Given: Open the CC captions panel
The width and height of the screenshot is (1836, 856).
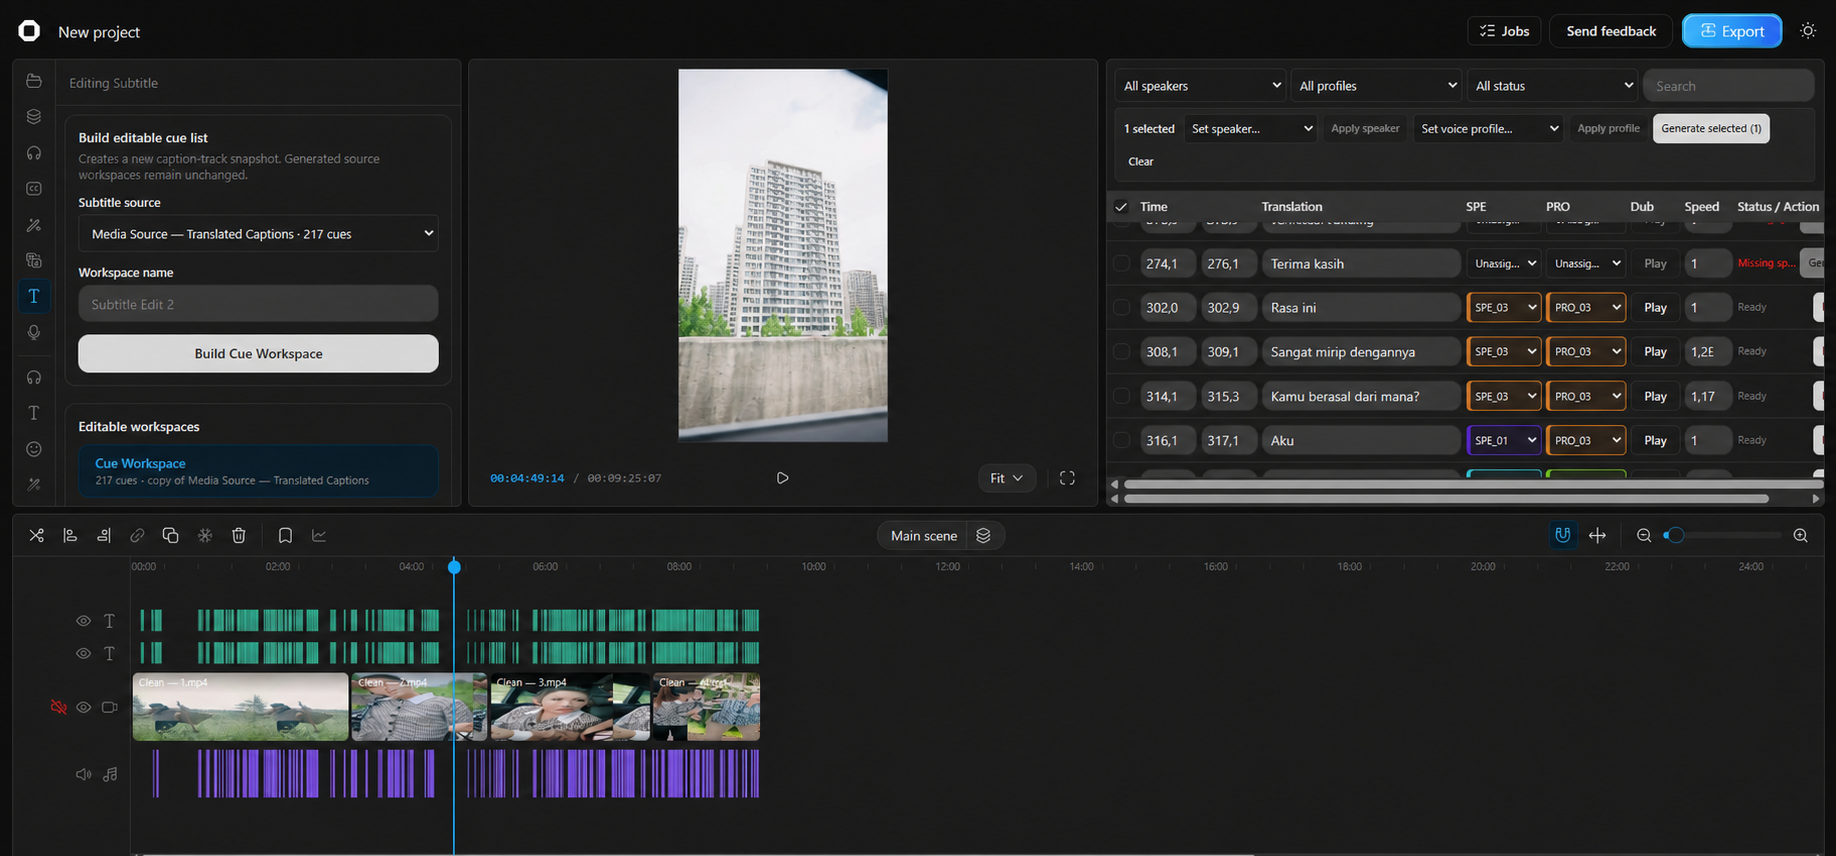Looking at the screenshot, I should pyautogui.click(x=34, y=188).
